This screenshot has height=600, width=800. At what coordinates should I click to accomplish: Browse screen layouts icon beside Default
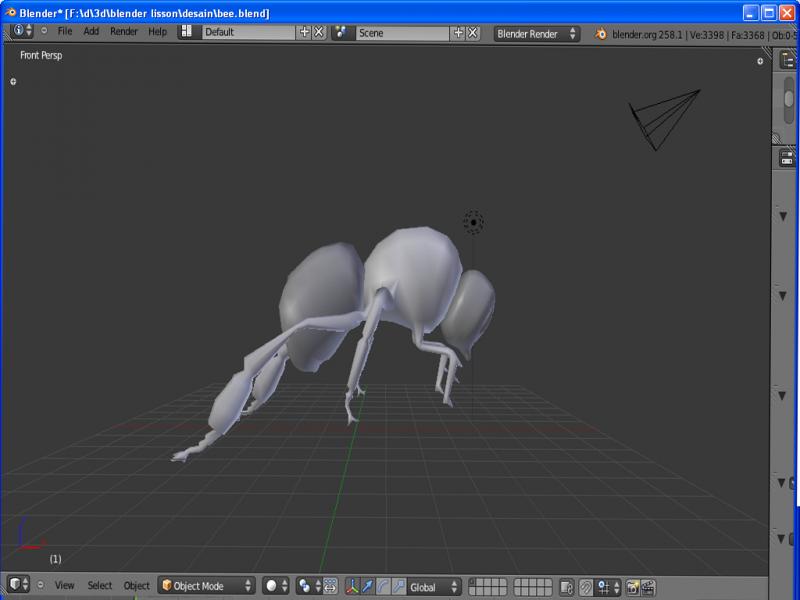(x=187, y=32)
